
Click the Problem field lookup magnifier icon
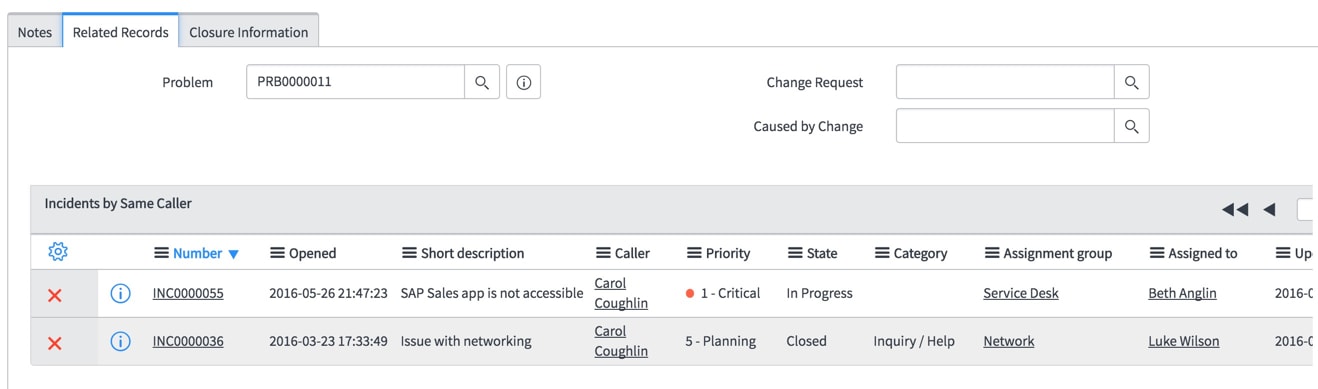pos(482,82)
